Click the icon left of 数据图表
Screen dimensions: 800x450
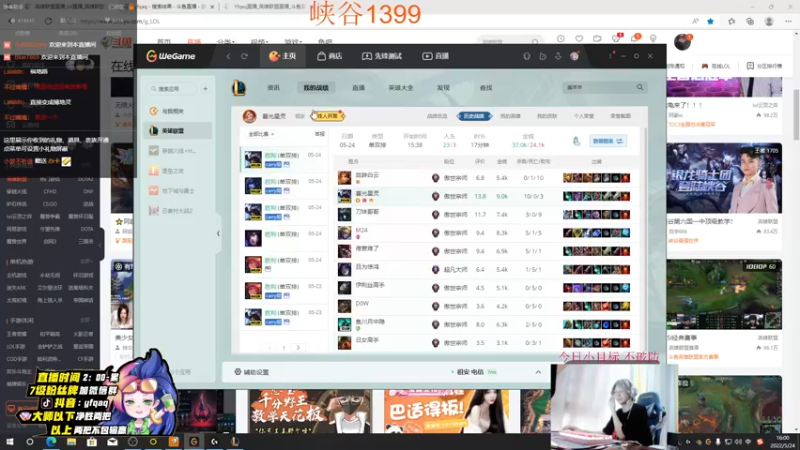[577, 141]
